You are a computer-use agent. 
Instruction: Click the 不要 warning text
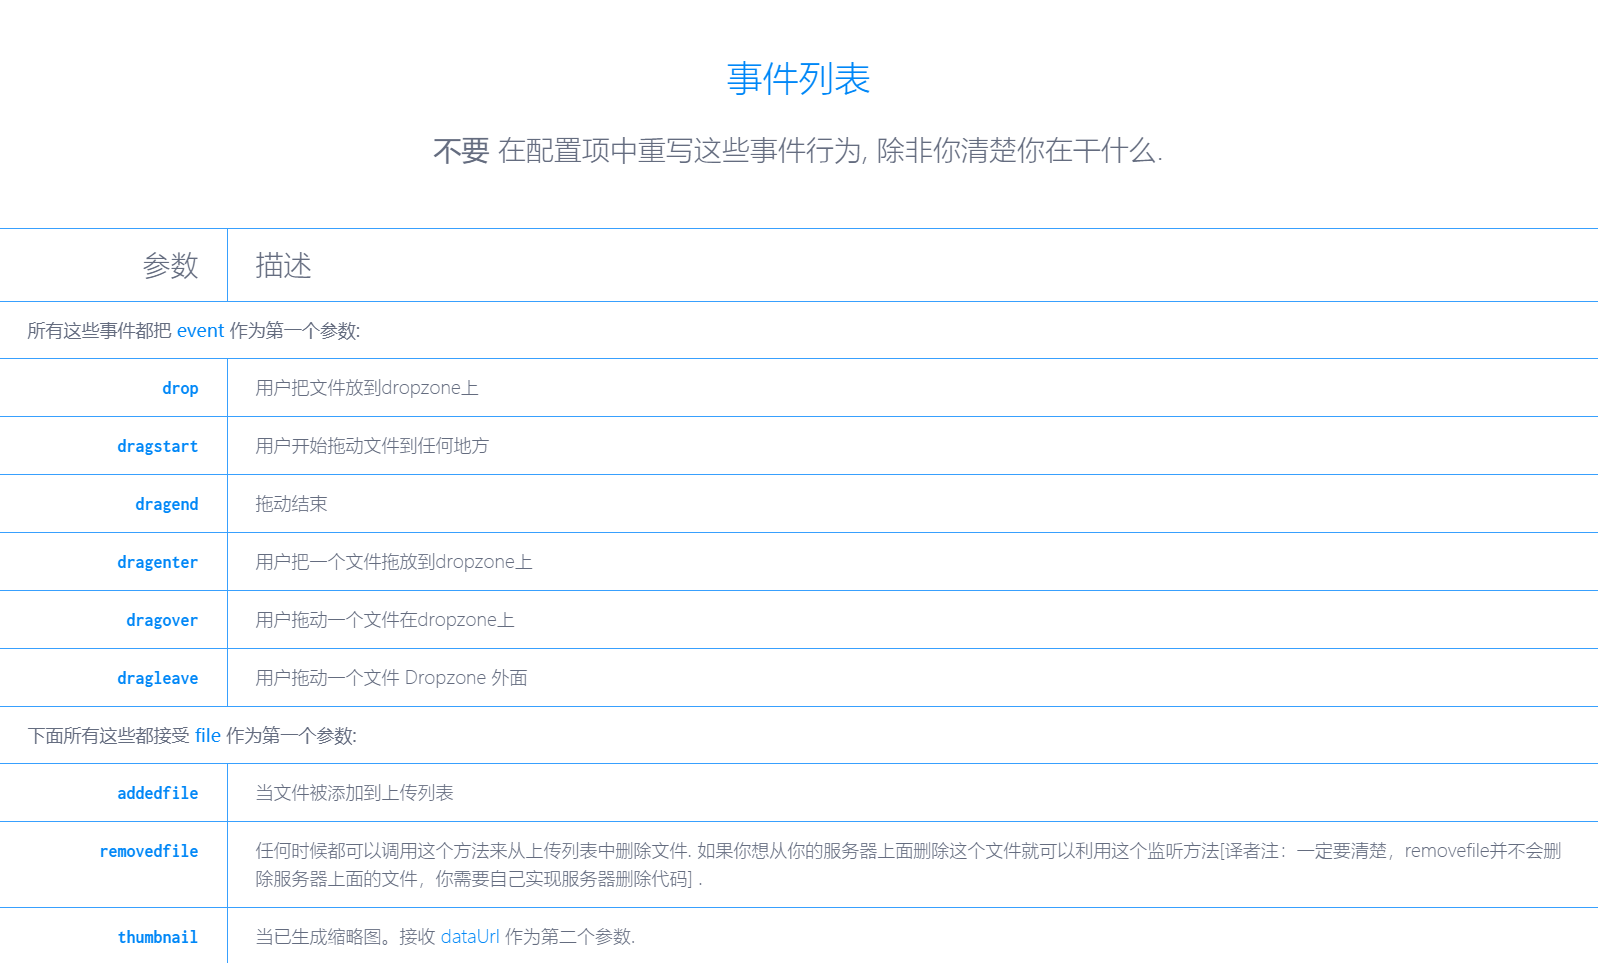coord(461,151)
